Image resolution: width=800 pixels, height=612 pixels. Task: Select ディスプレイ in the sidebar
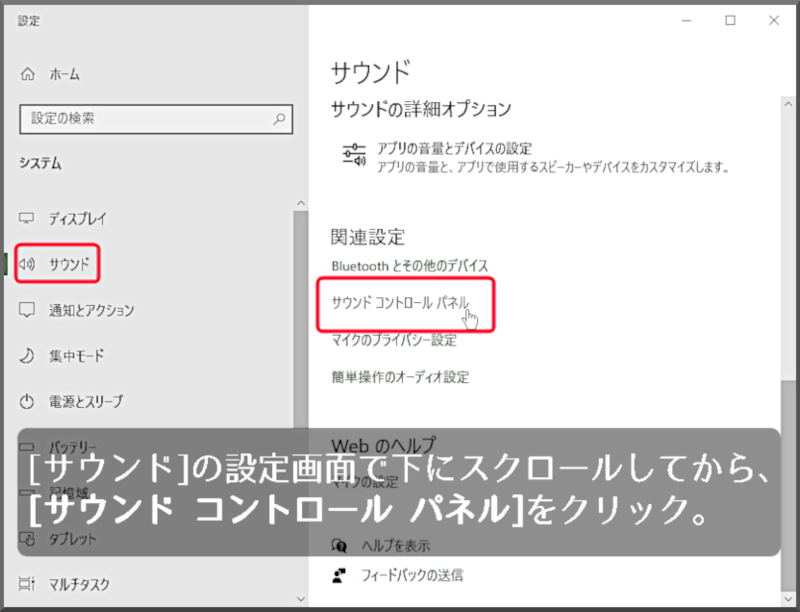[x=78, y=219]
